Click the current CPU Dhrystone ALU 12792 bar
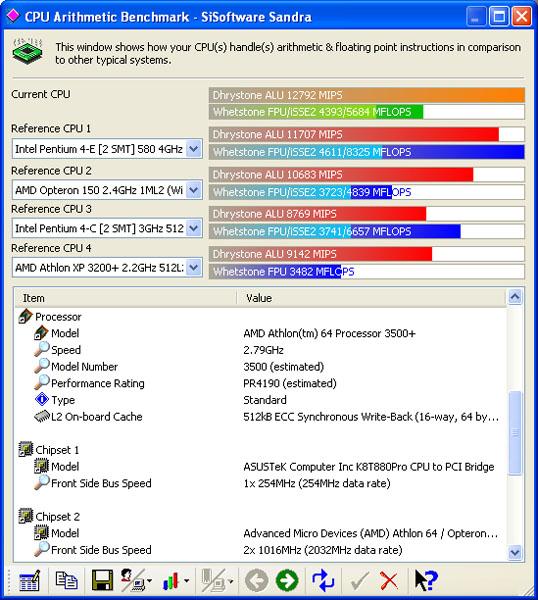Image resolution: width=538 pixels, height=600 pixels. click(x=367, y=95)
